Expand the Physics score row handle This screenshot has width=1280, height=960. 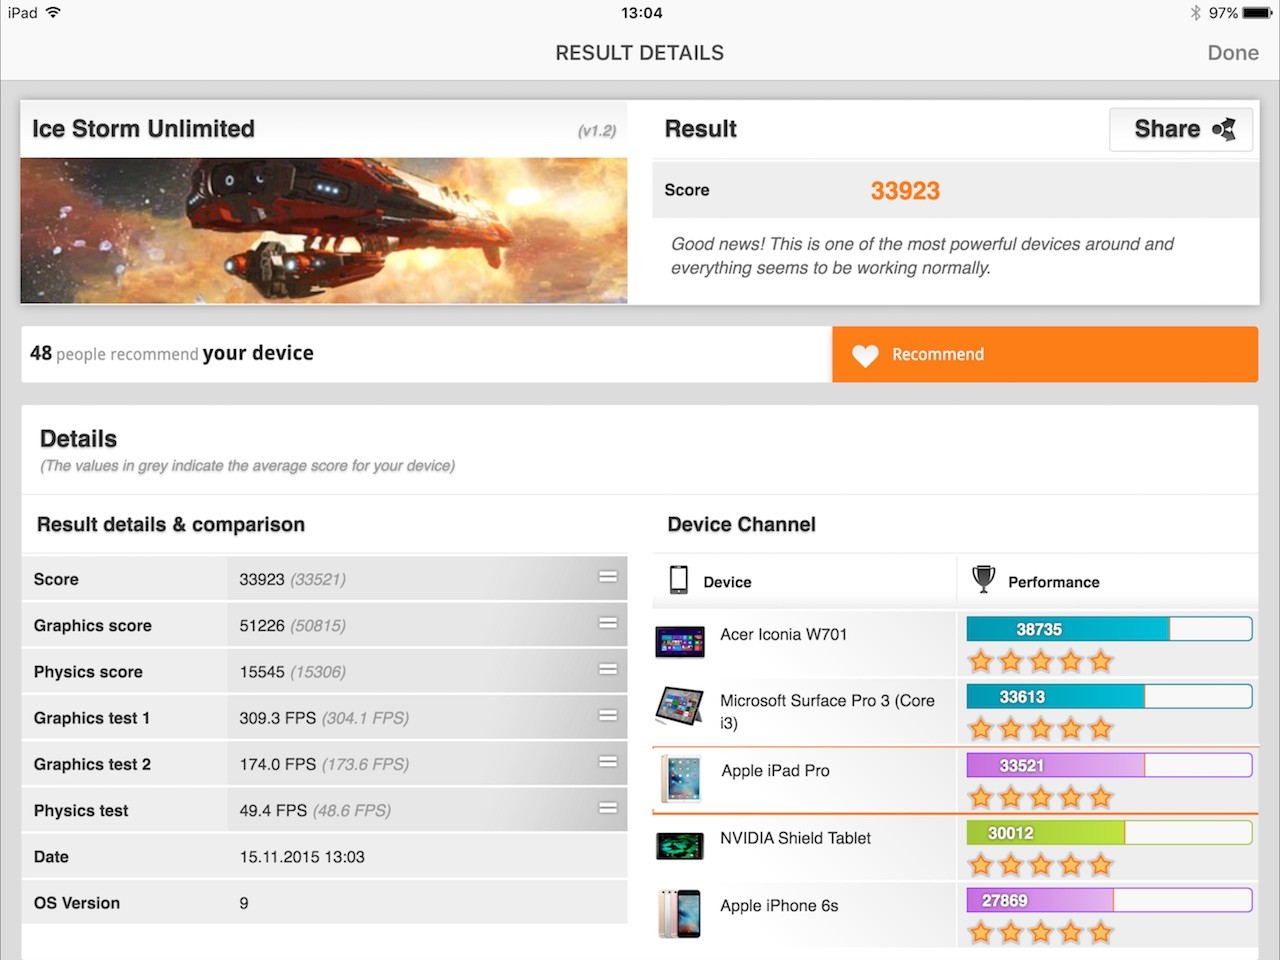(x=608, y=669)
